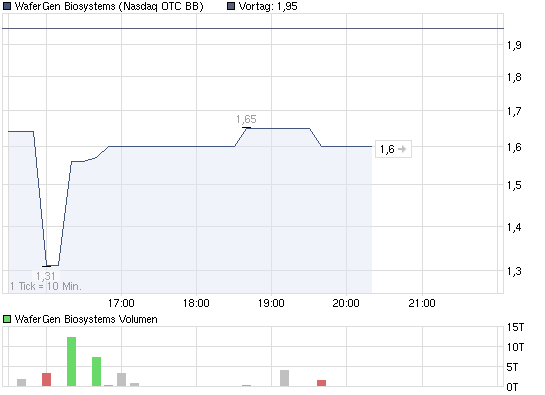Click the gray volume bar near 19:00

click(284, 378)
